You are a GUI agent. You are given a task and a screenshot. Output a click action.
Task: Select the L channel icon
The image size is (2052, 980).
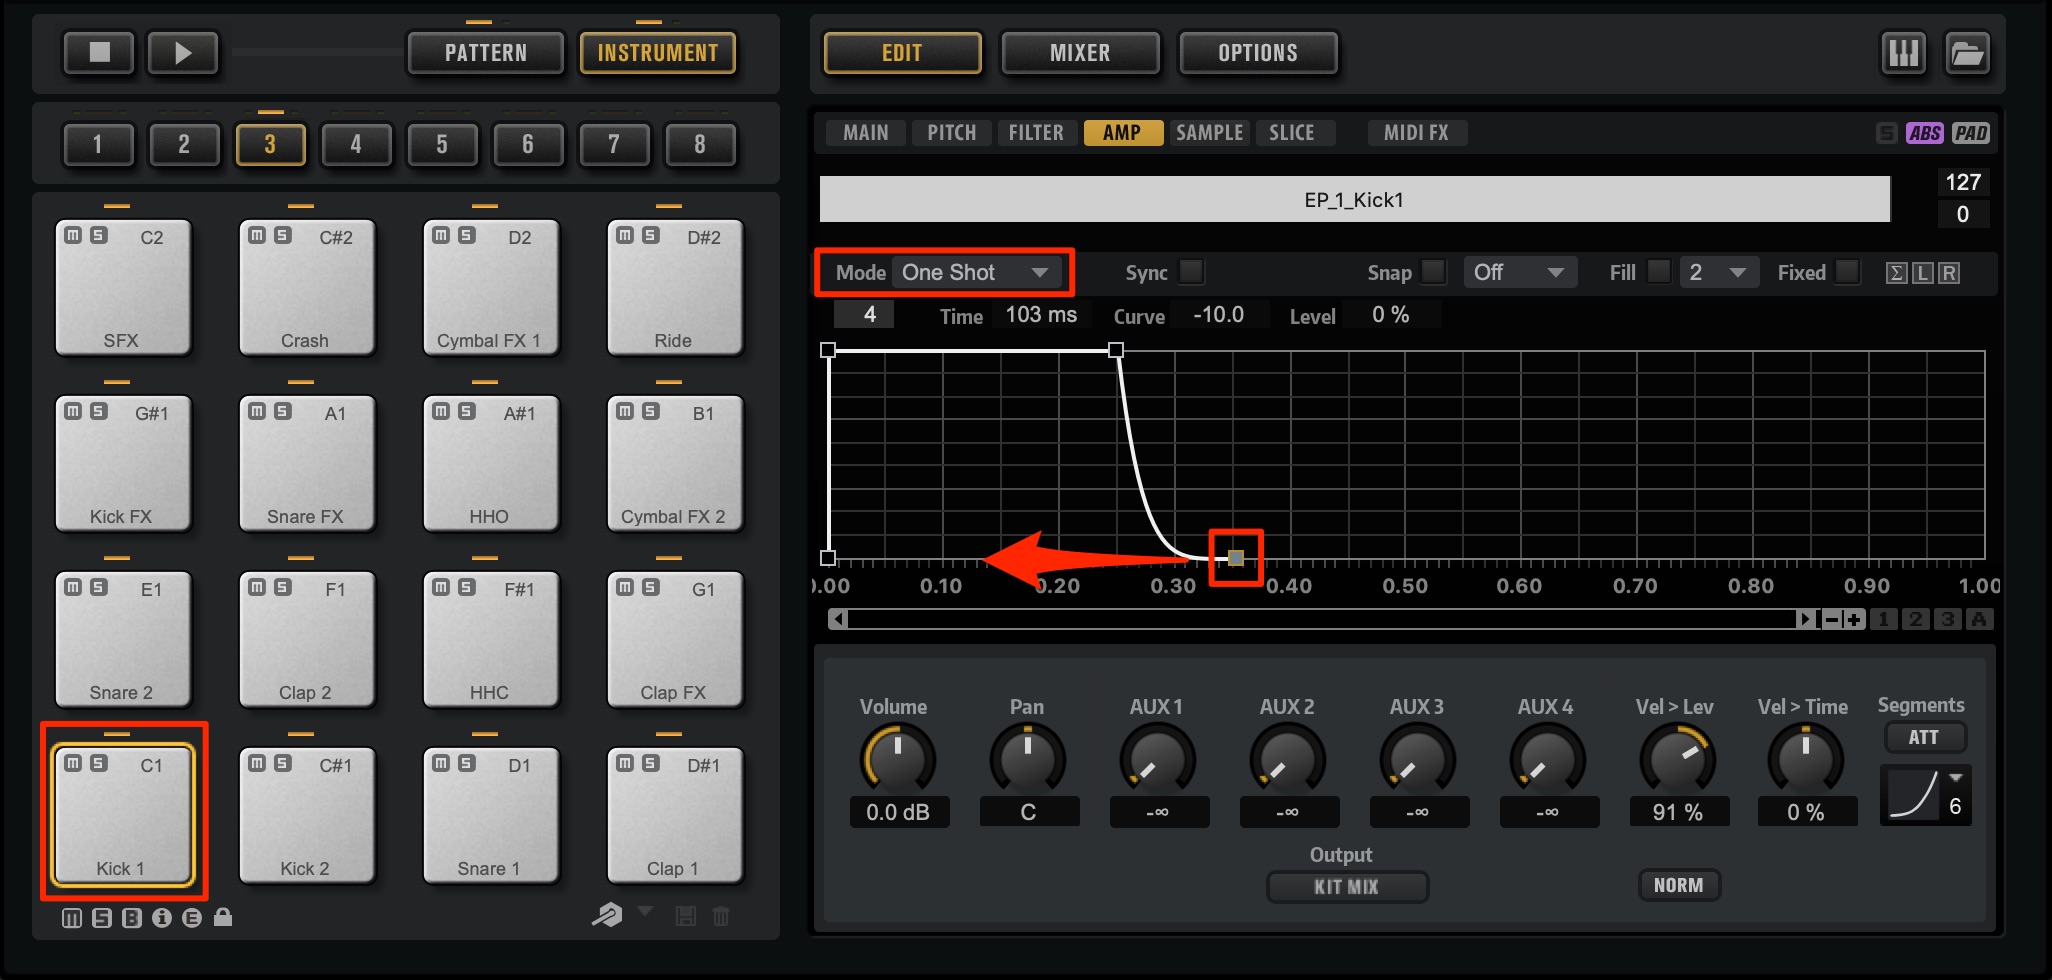click(x=1922, y=273)
